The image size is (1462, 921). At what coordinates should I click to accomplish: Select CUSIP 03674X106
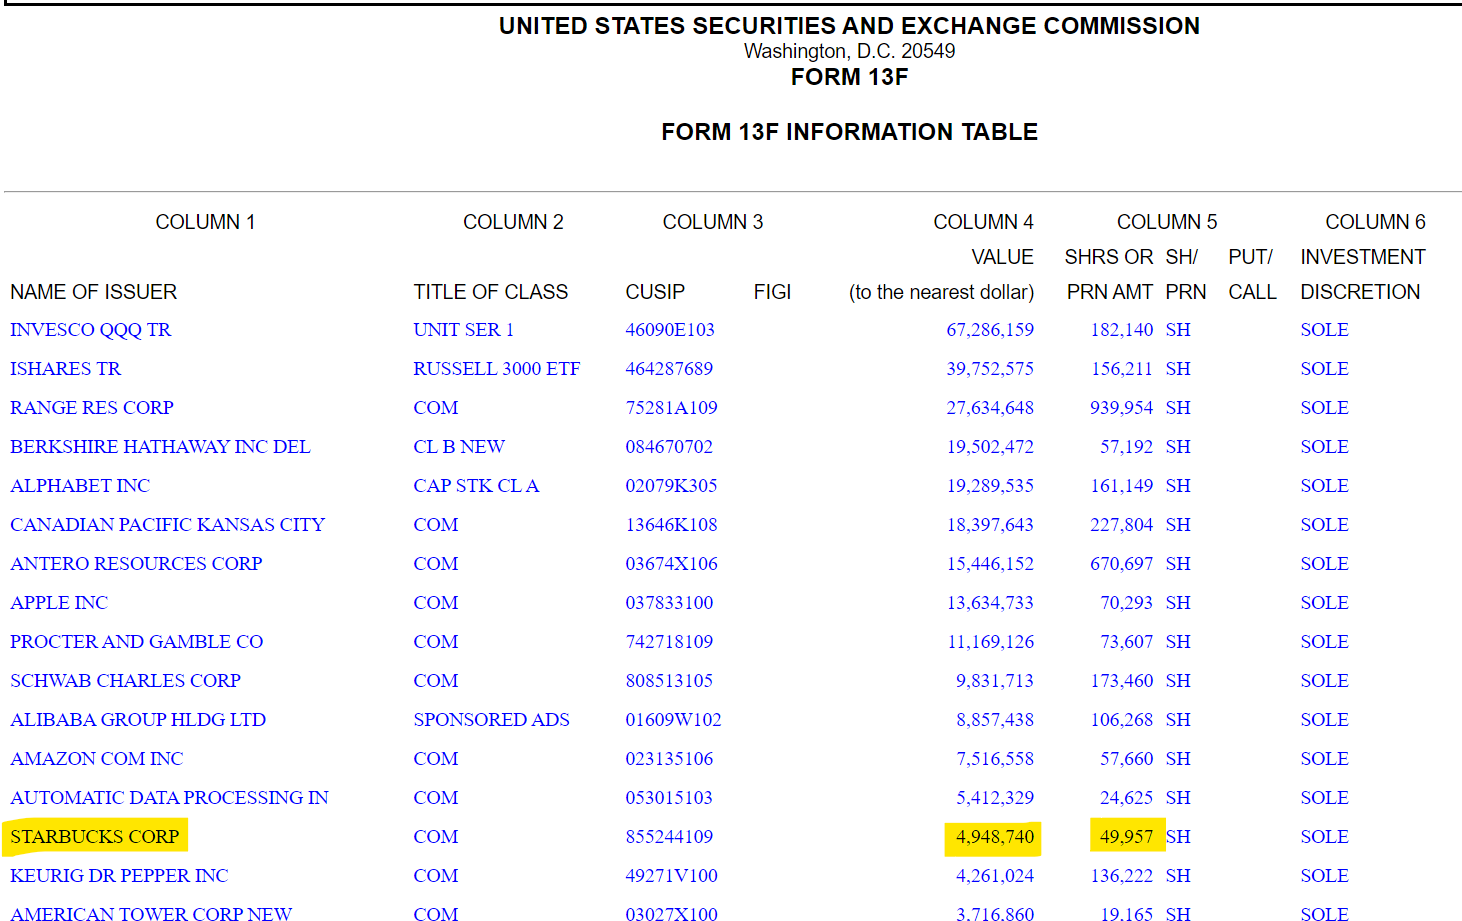point(671,564)
